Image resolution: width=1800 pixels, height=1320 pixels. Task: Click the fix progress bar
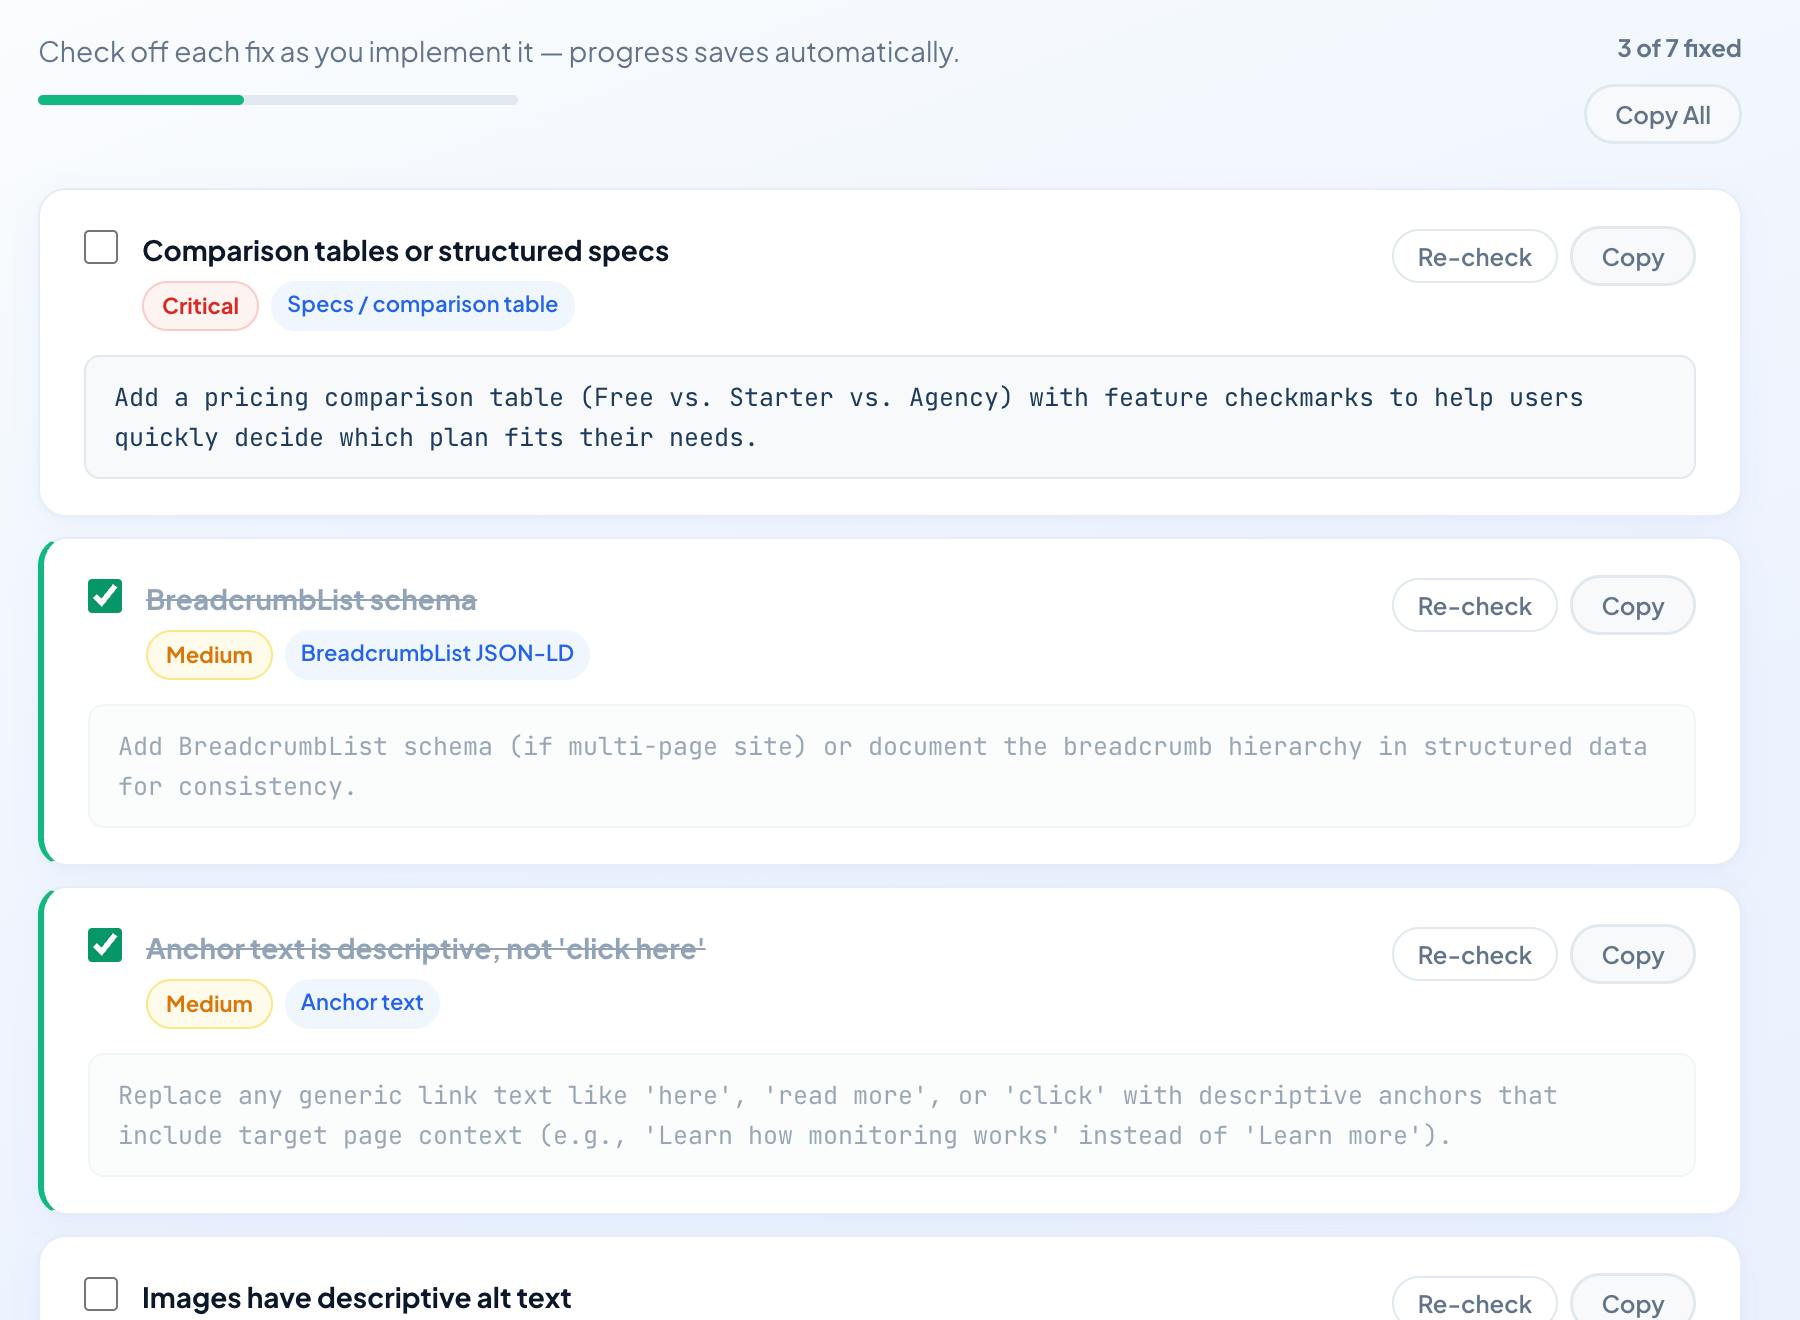(278, 100)
